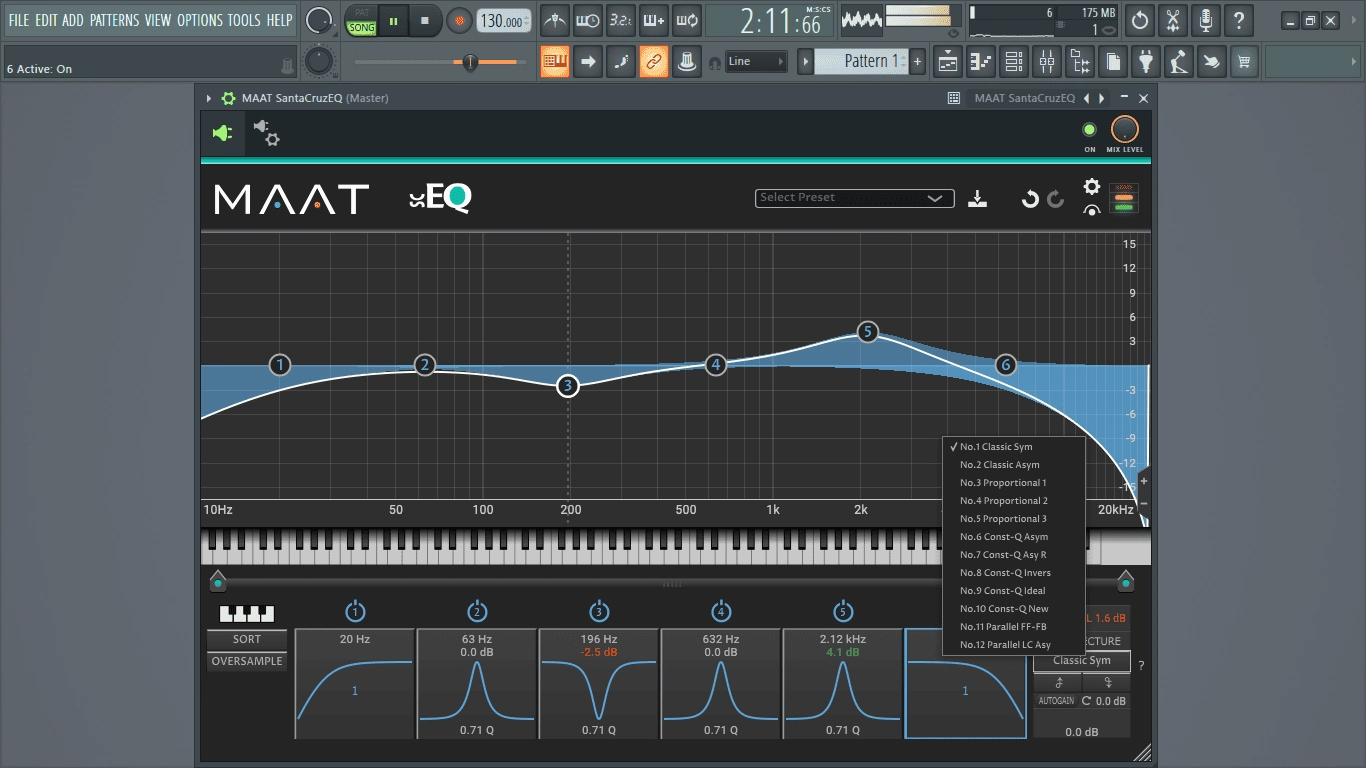1366x768 pixels.
Task: Expand the plugin window menu arrow
Action: [x=209, y=98]
